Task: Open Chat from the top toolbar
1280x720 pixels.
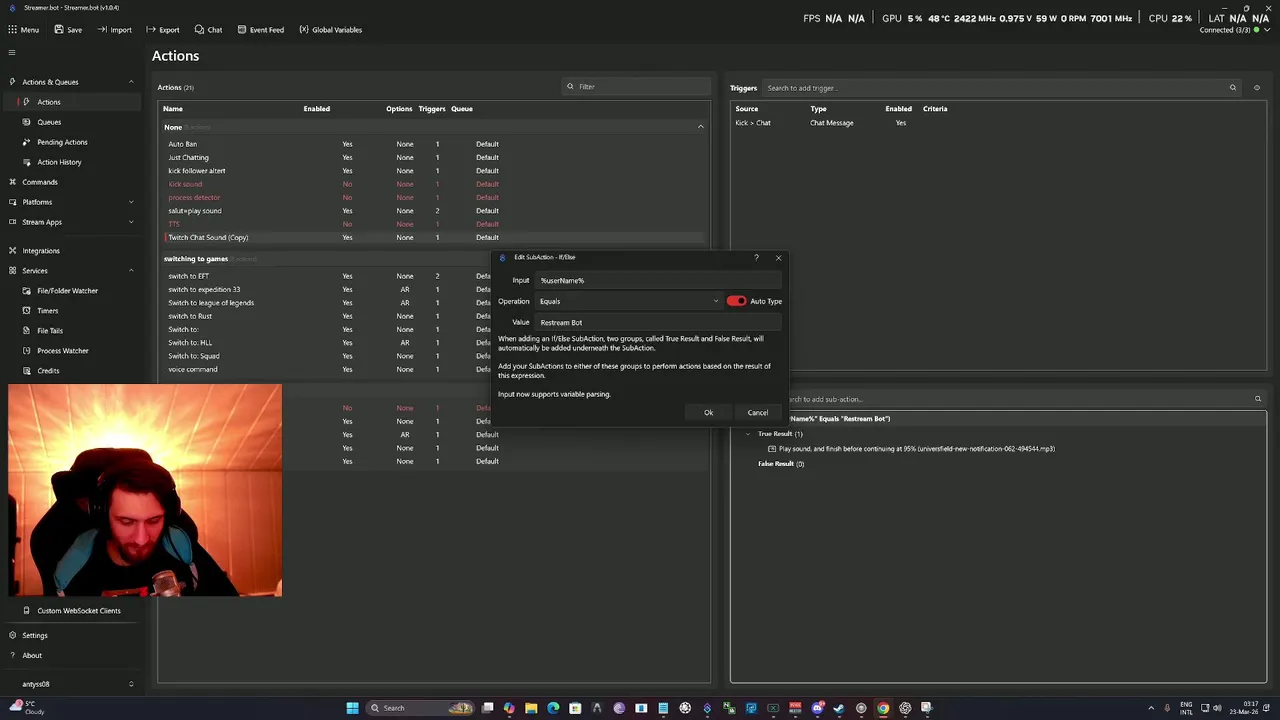Action: [208, 30]
